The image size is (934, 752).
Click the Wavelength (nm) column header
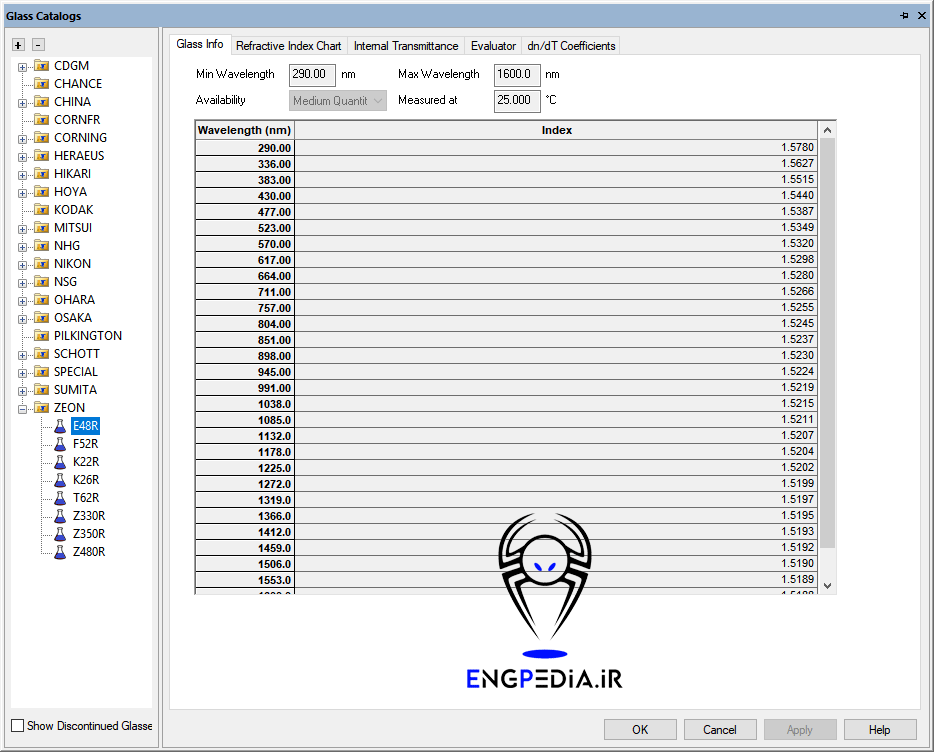244,130
